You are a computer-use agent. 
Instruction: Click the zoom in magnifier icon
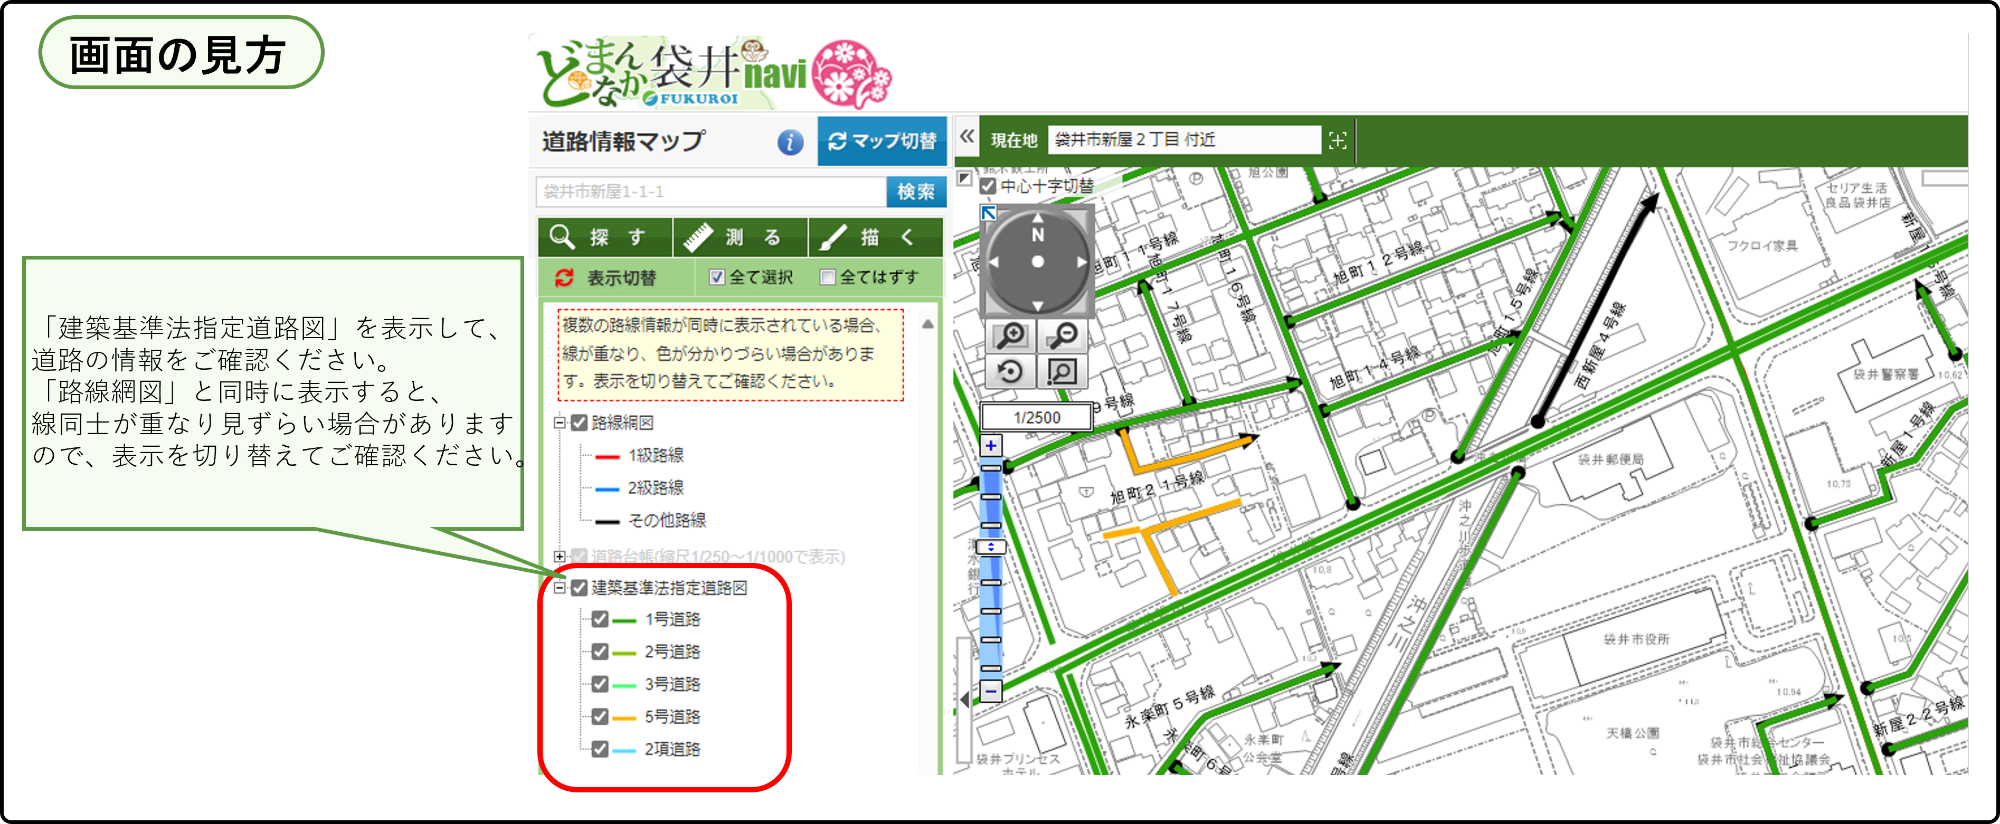pos(1011,336)
